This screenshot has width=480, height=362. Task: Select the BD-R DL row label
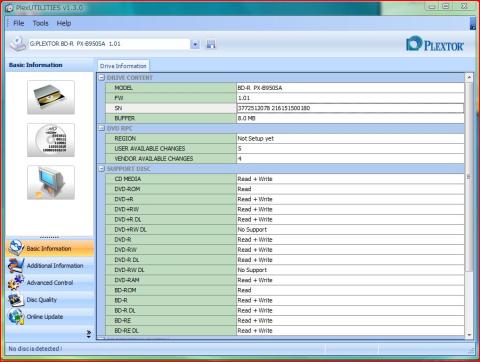pyautogui.click(x=171, y=310)
